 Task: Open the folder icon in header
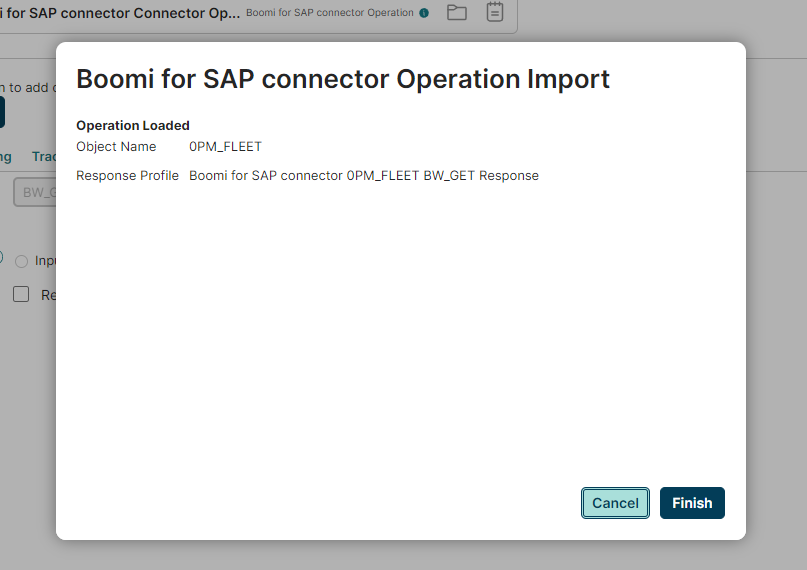pos(457,13)
